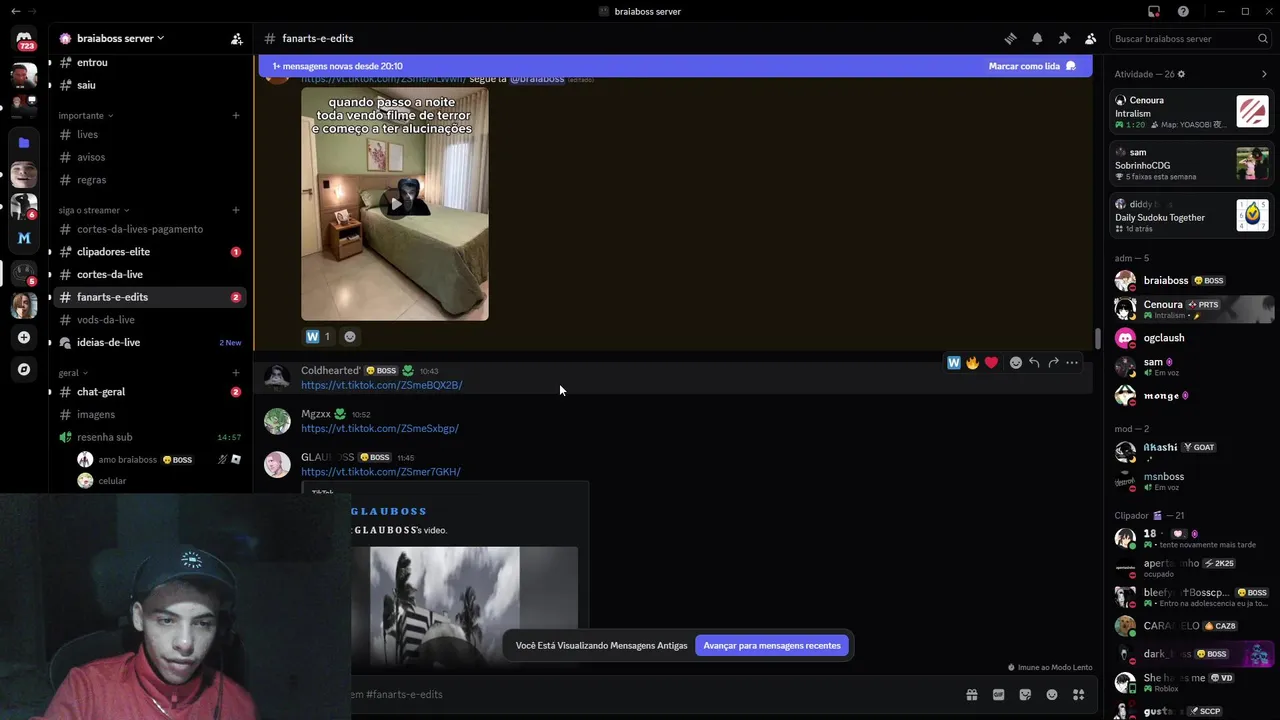Open sticker picker in message bar
This screenshot has height=720, width=1280.
(1025, 694)
